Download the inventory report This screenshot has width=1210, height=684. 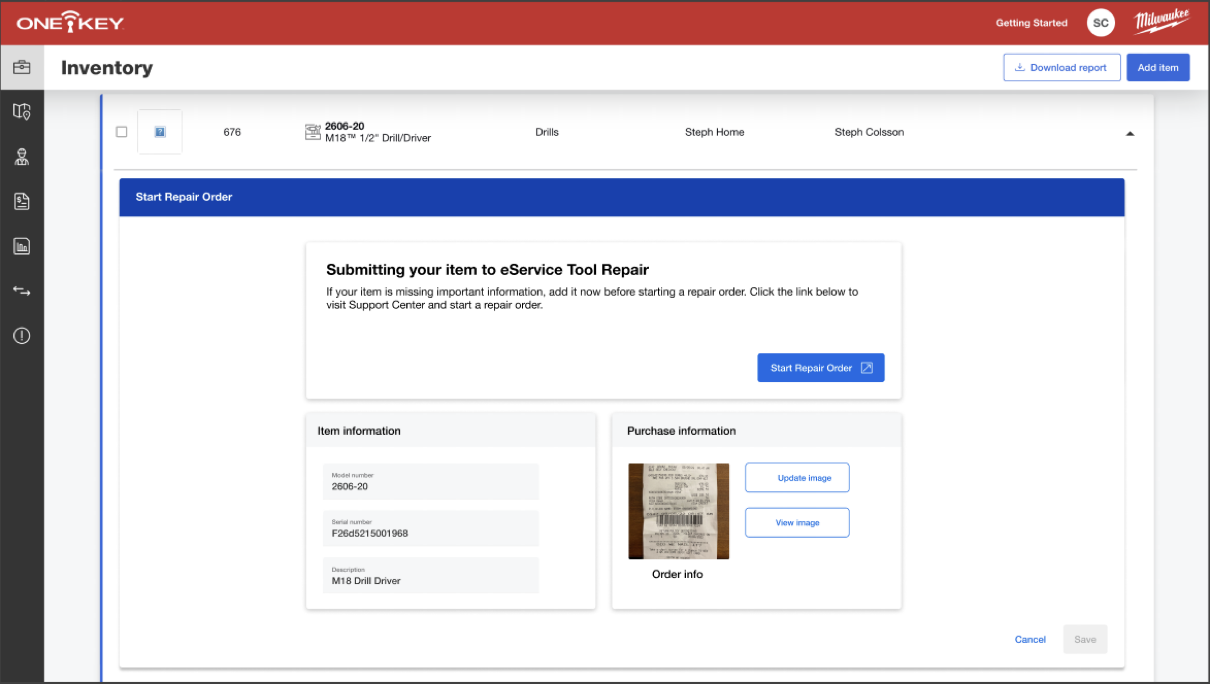1061,67
